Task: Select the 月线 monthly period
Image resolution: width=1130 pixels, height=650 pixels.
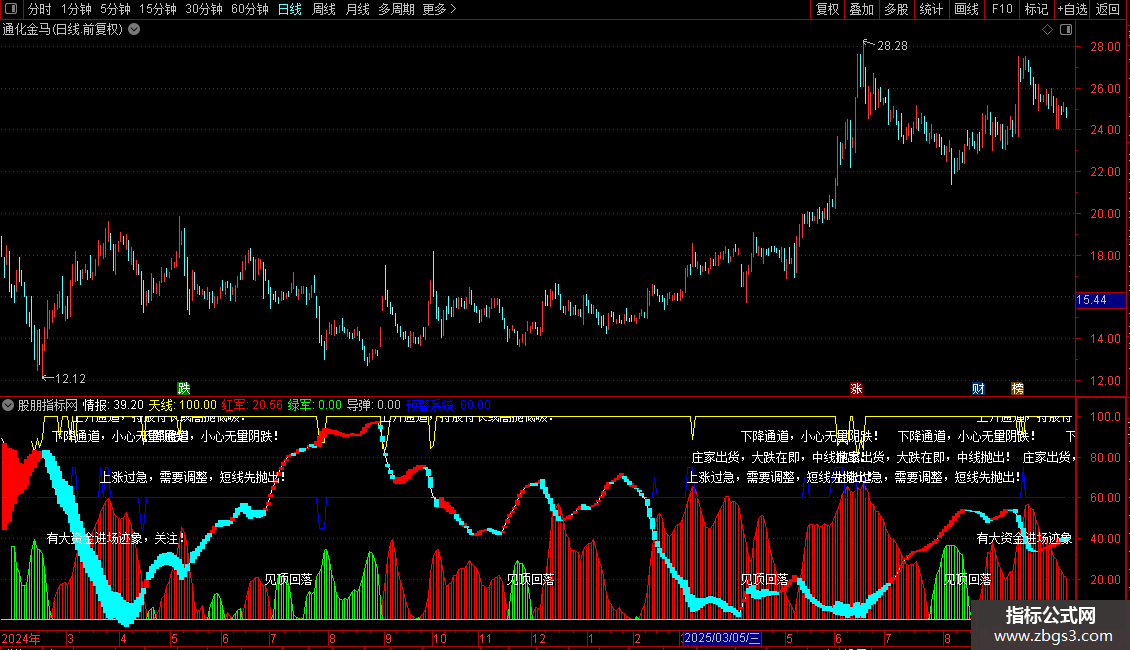Action: pos(357,9)
